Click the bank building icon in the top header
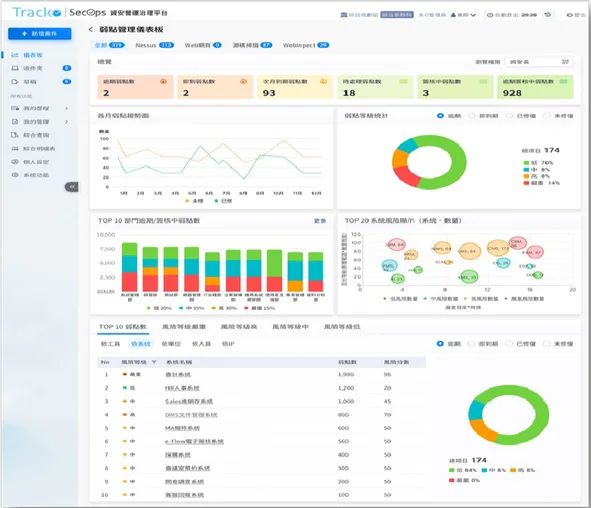591x508 pixels. point(344,15)
